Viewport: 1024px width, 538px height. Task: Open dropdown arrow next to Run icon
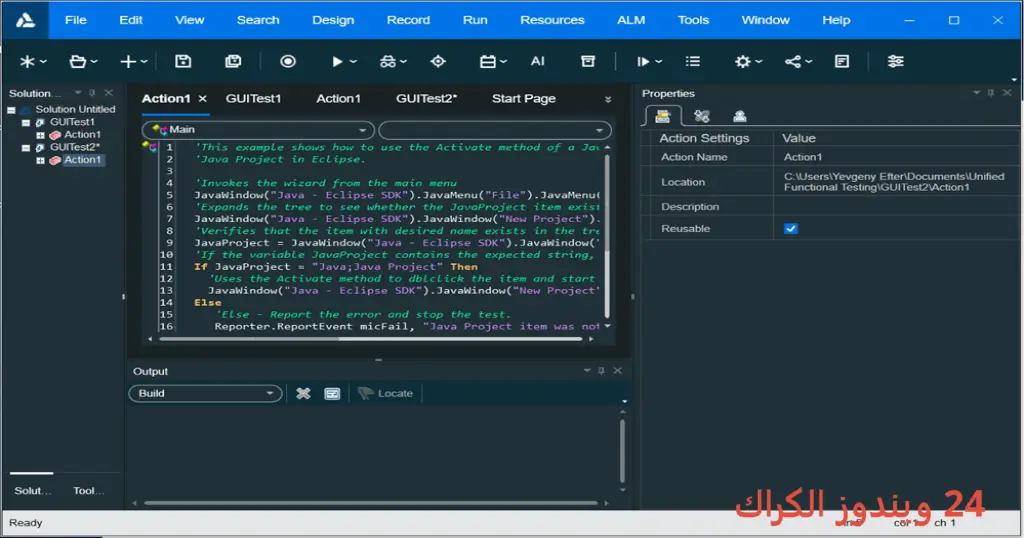click(x=353, y=61)
